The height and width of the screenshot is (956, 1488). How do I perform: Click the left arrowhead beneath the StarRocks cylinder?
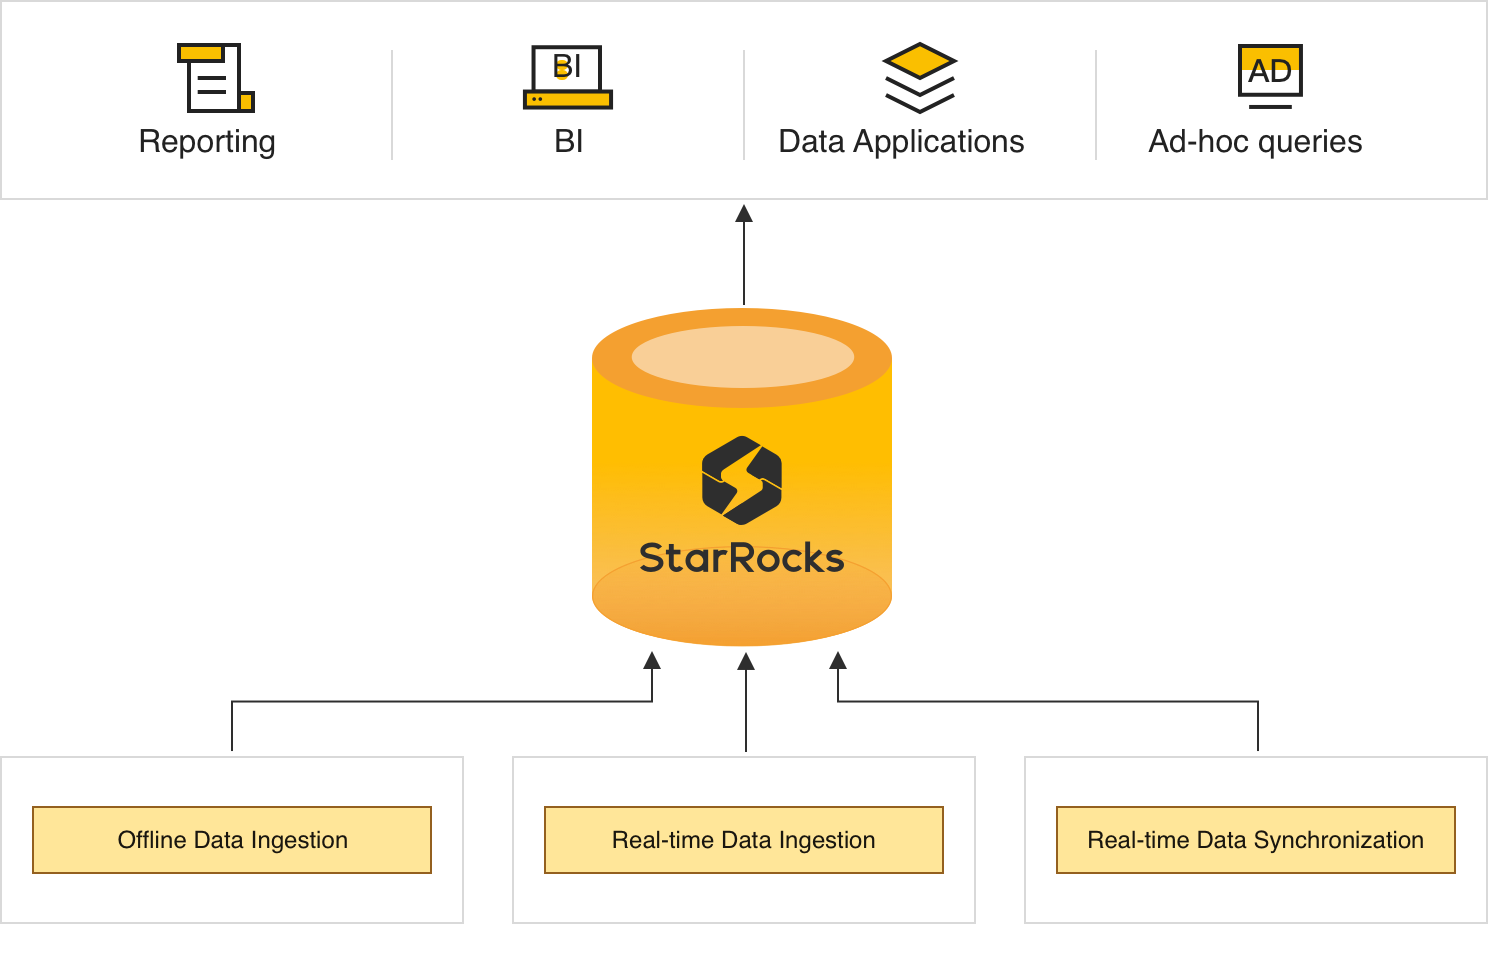click(x=652, y=660)
